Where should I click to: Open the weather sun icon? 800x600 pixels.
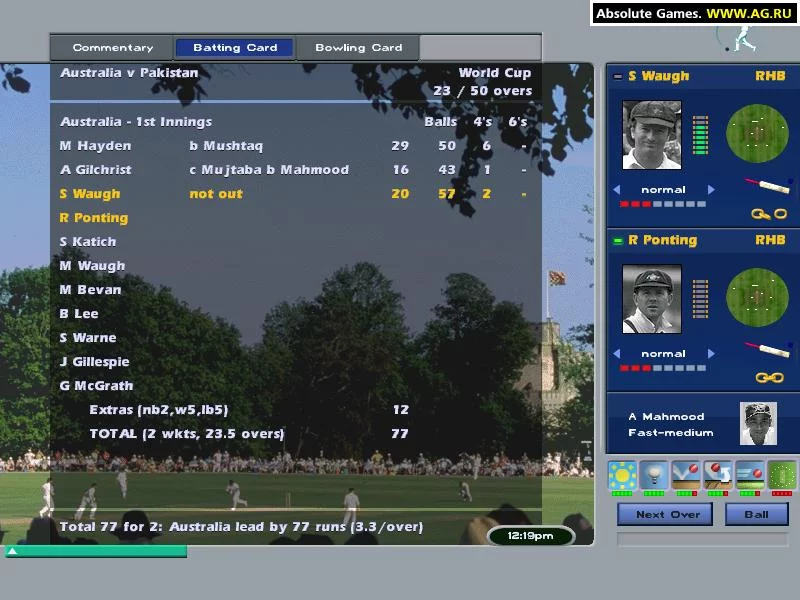tap(622, 474)
